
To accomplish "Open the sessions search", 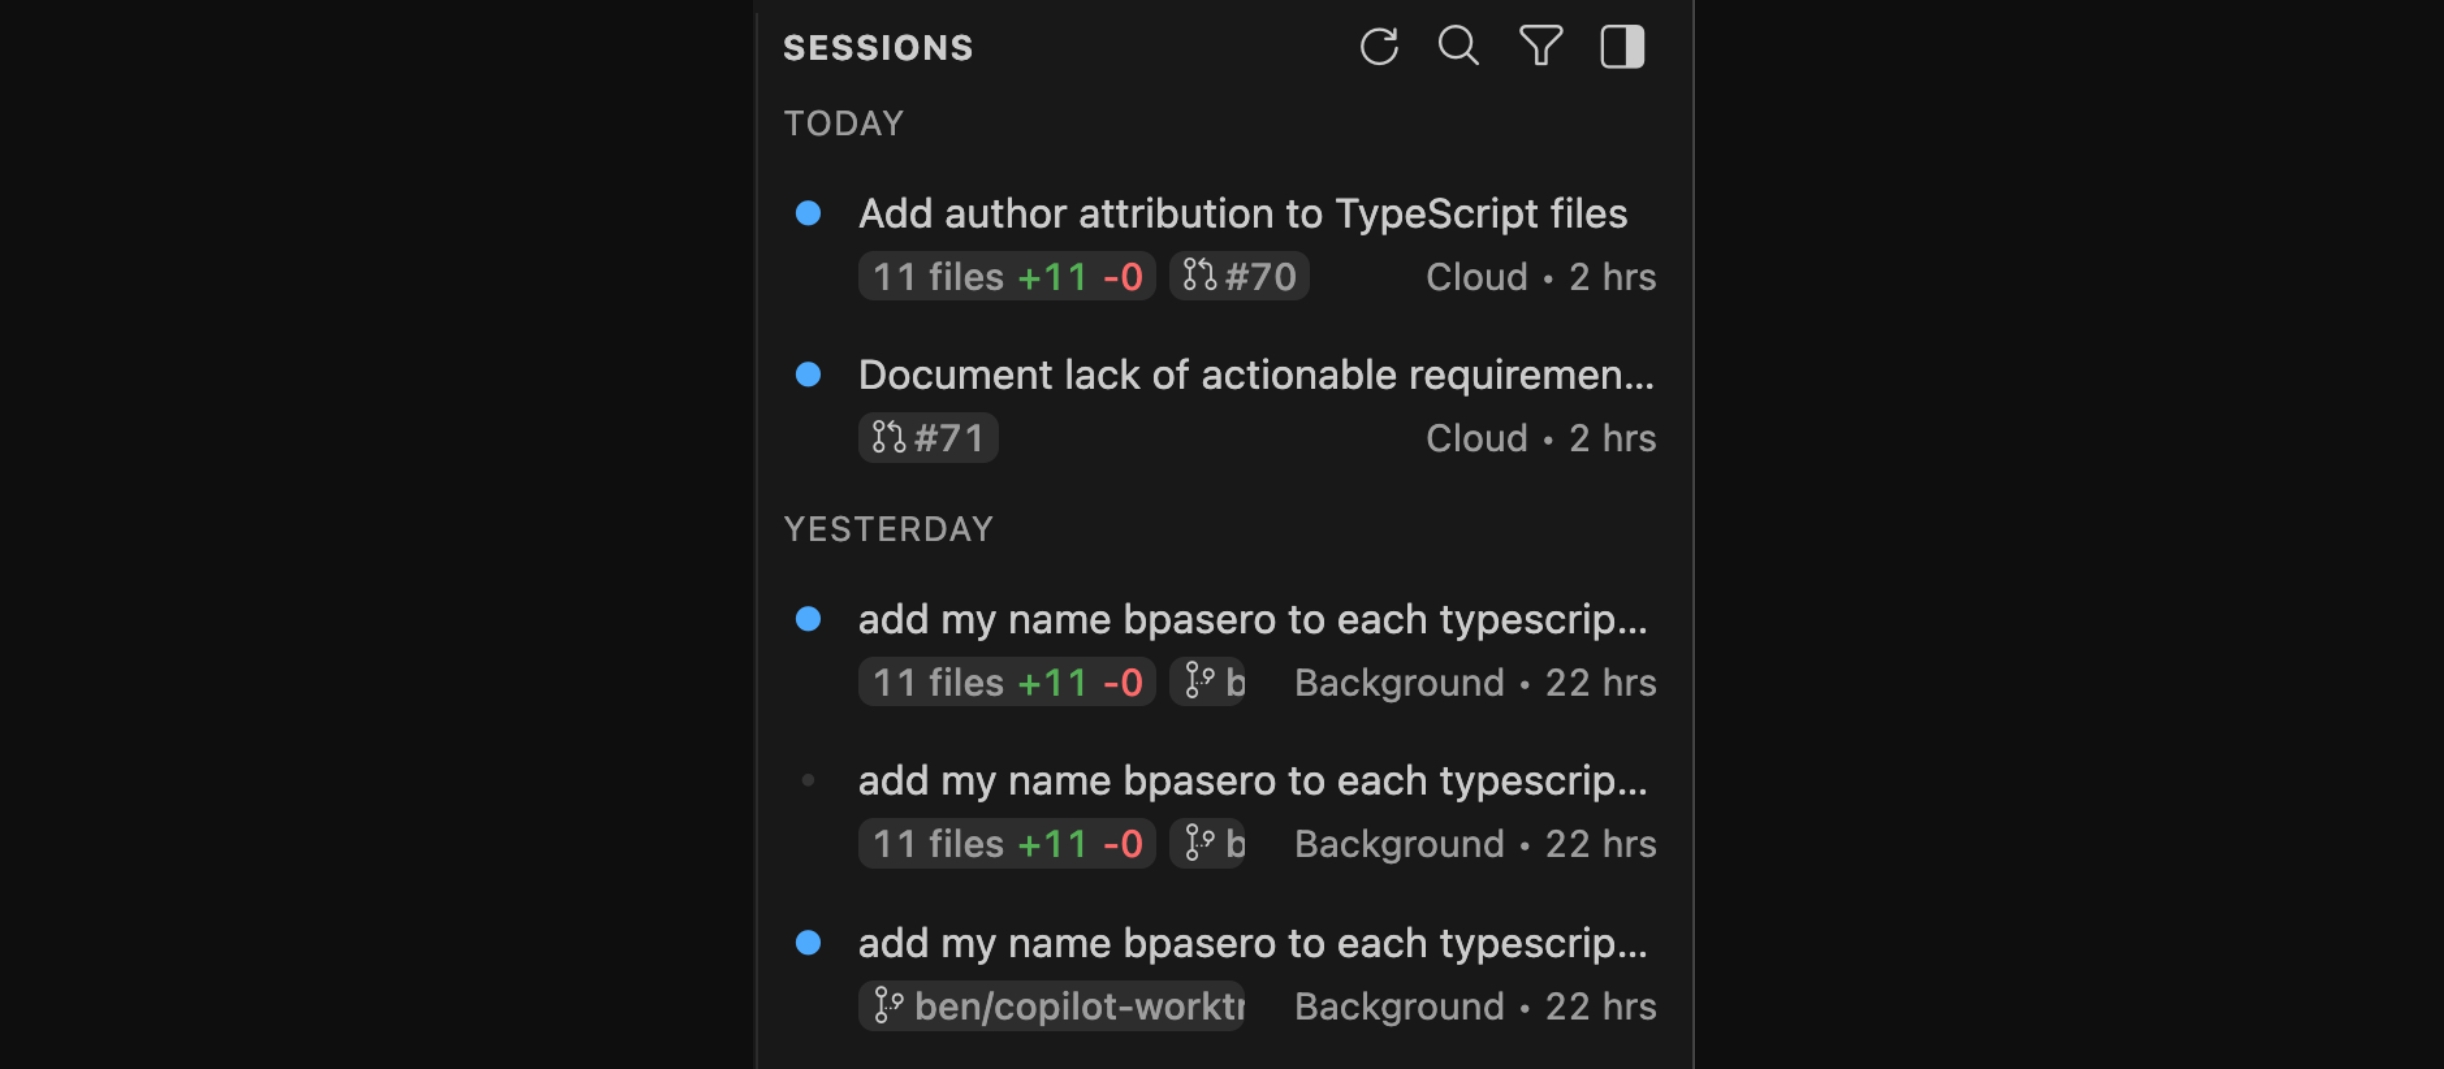I will click(1458, 46).
